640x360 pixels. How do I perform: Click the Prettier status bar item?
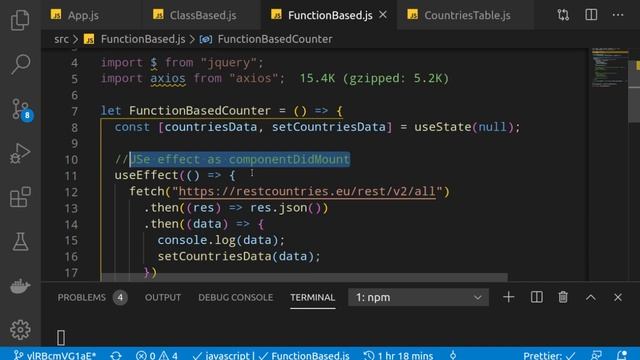point(549,355)
